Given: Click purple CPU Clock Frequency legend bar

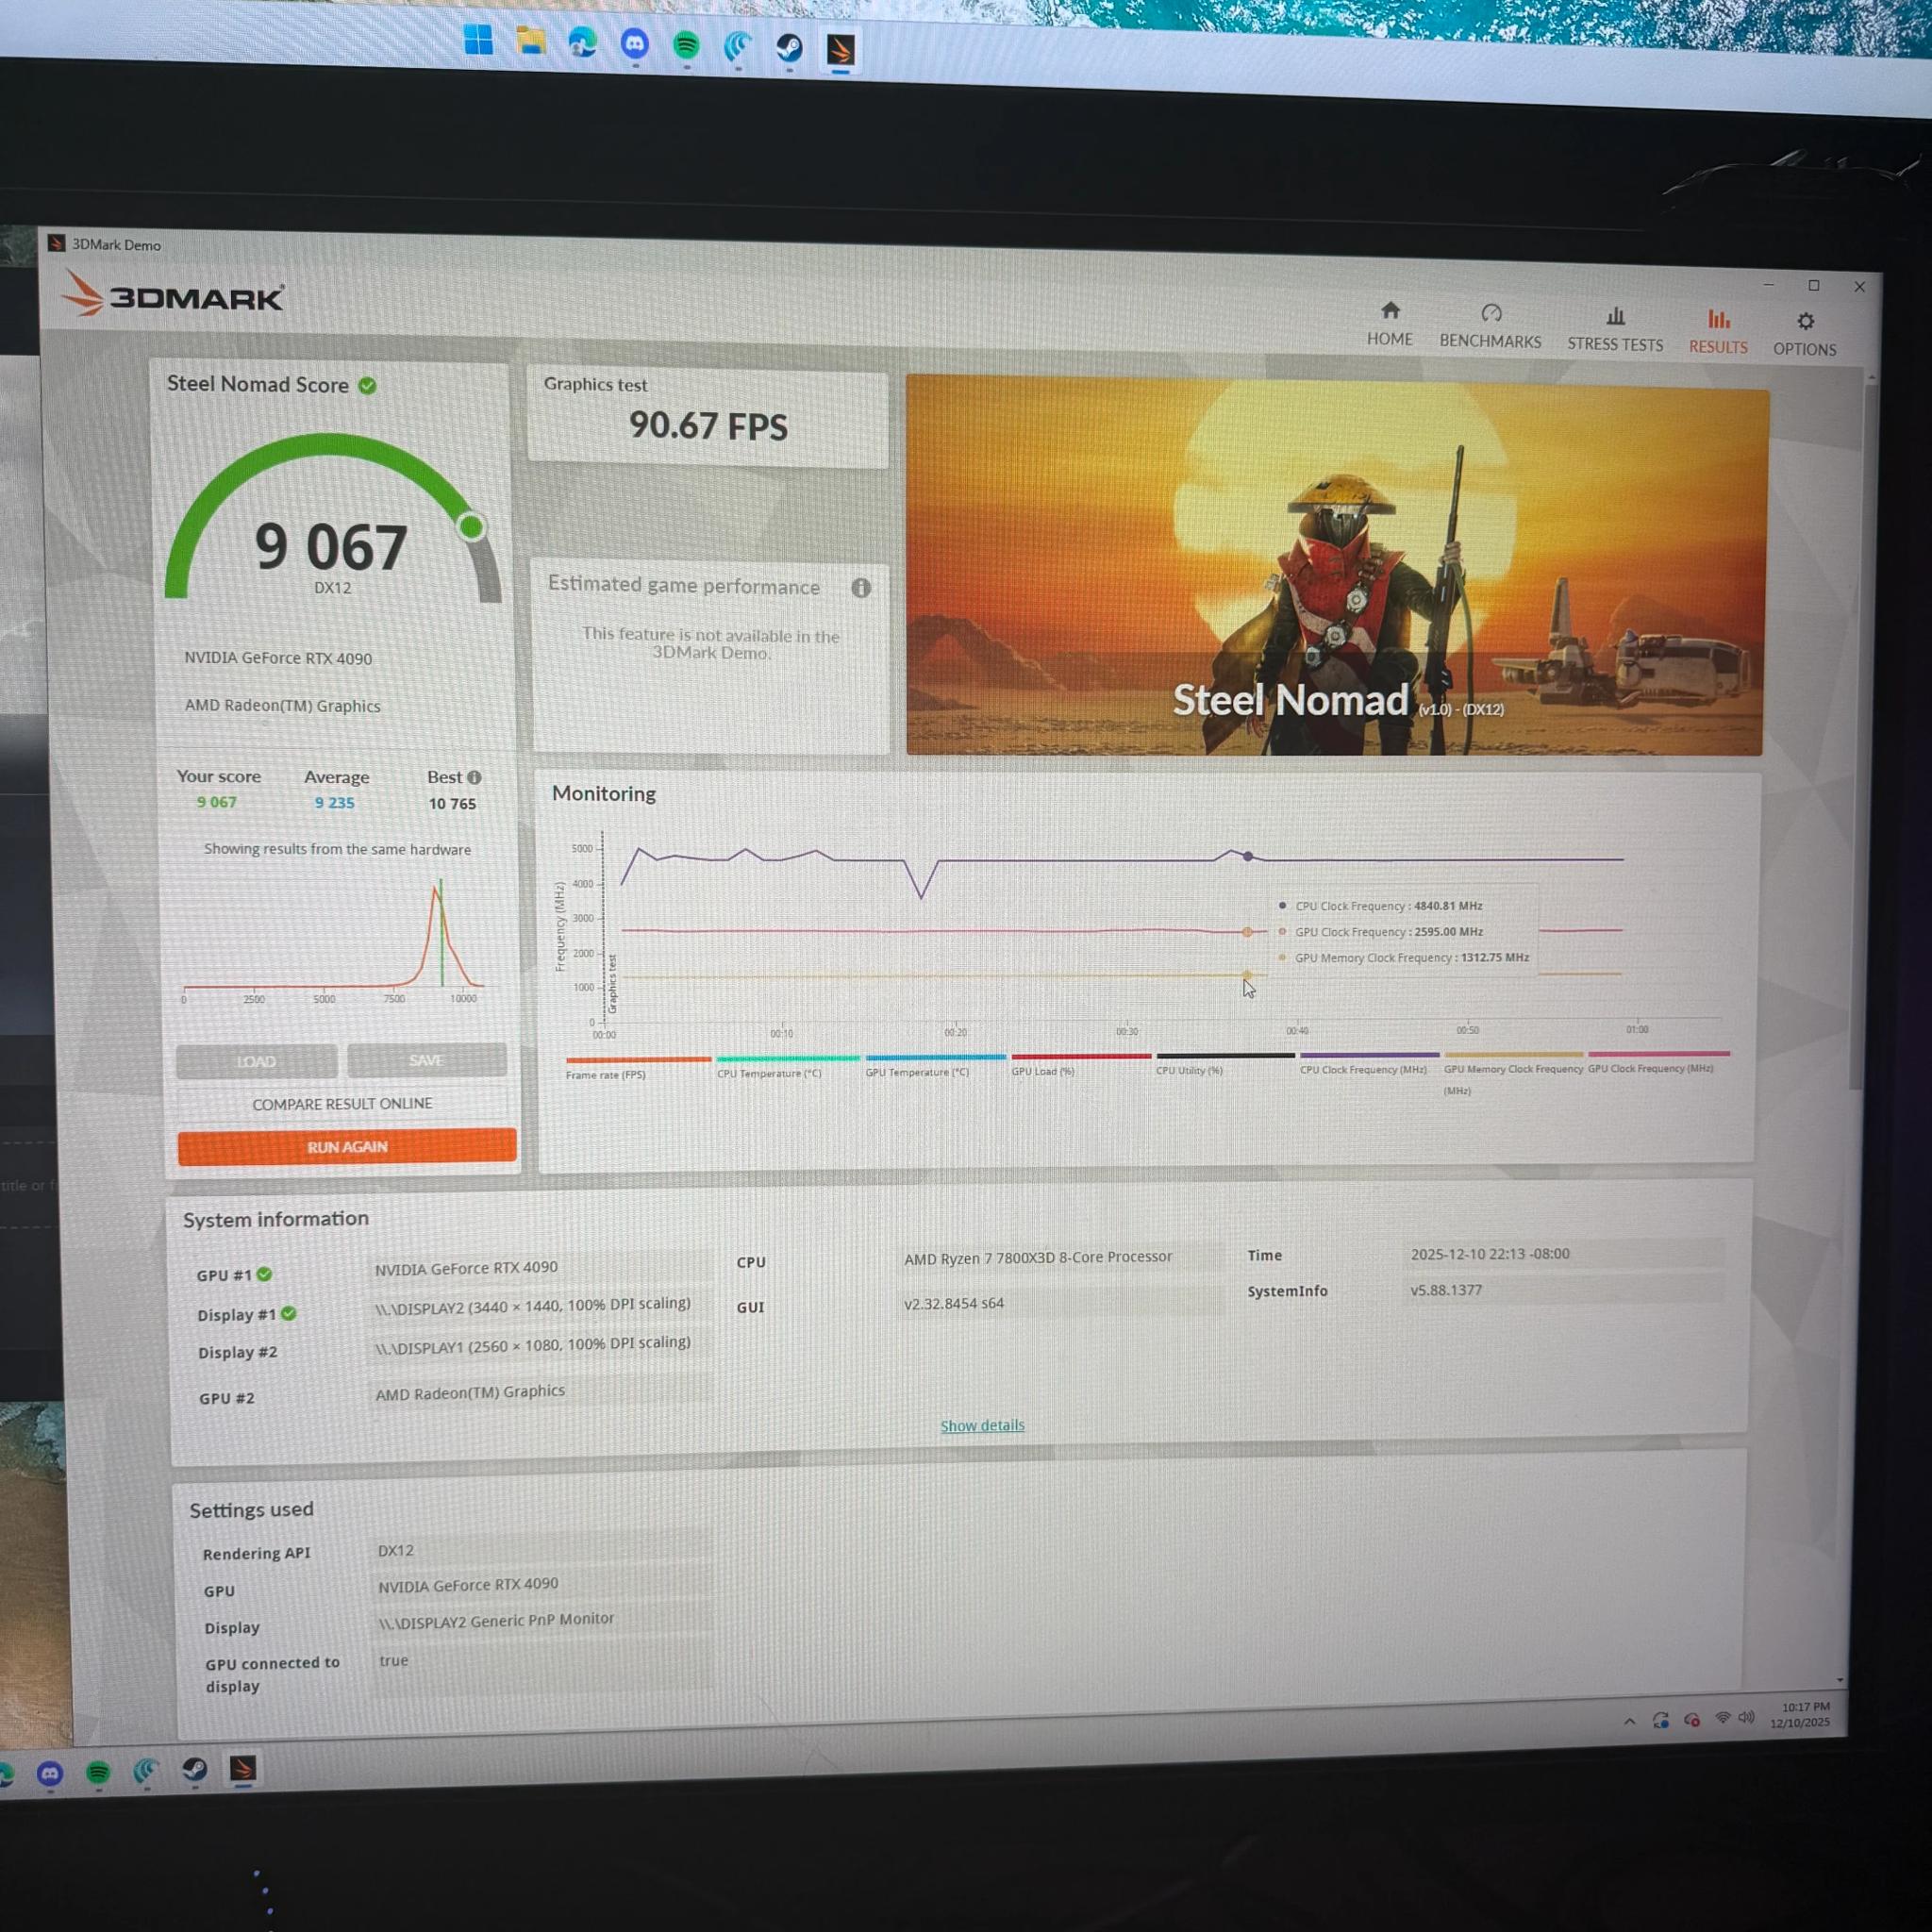Looking at the screenshot, I should 1369,1054.
